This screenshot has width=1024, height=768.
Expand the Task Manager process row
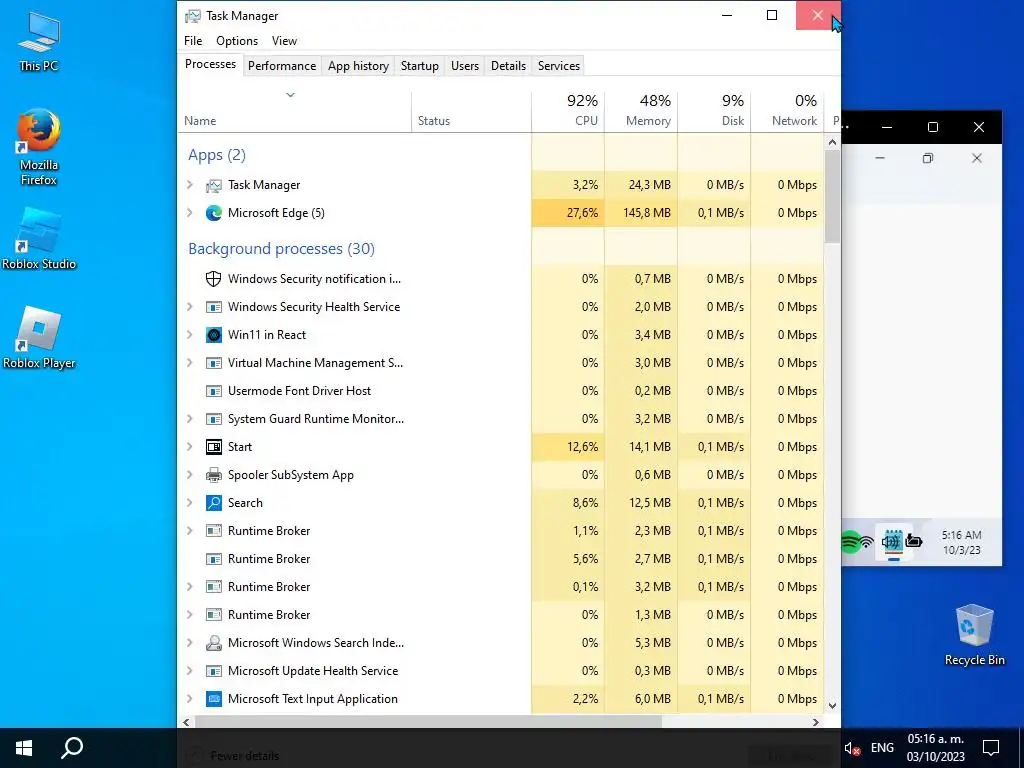tap(190, 185)
